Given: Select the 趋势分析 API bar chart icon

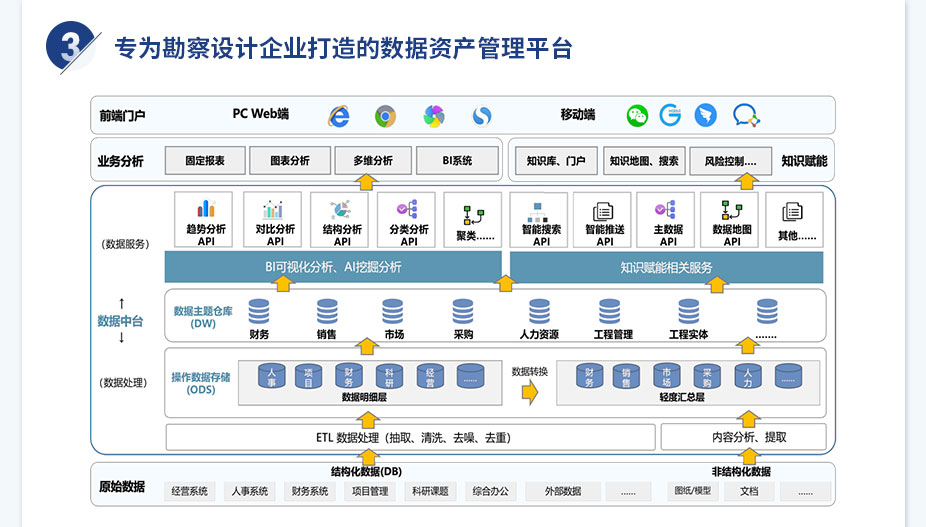Looking at the screenshot, I should pos(206,209).
